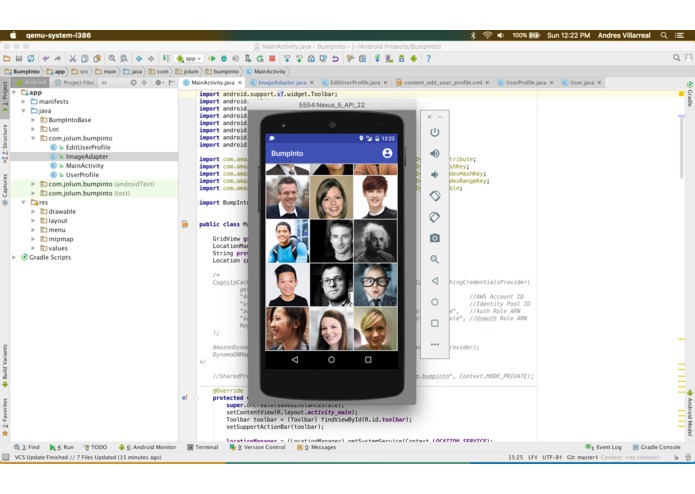This screenshot has height=494, width=695.
Task: Open the Event Log
Action: (604, 447)
